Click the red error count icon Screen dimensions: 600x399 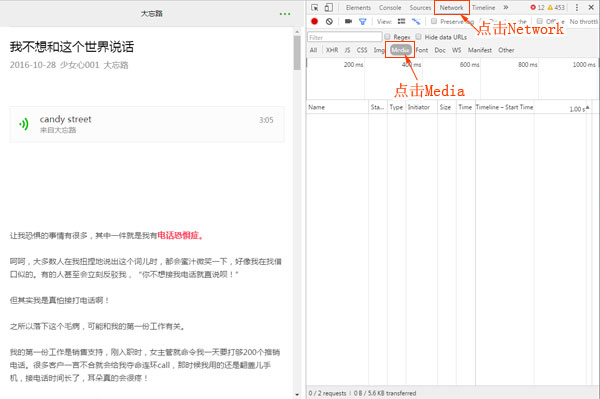tap(533, 7)
